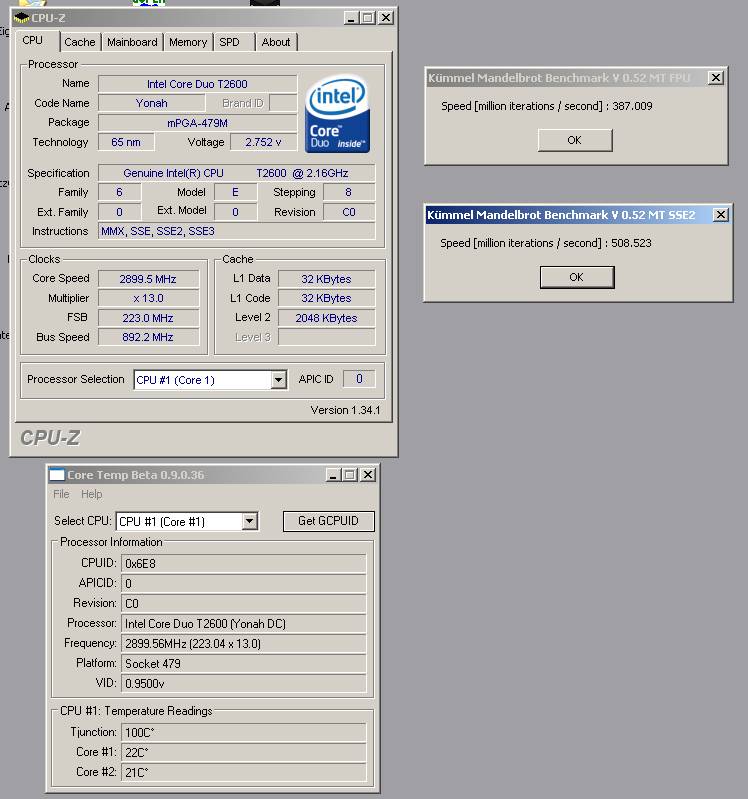Click the Frequency field 2899.56MHz in Core Temp
748x799 pixels.
coord(244,644)
